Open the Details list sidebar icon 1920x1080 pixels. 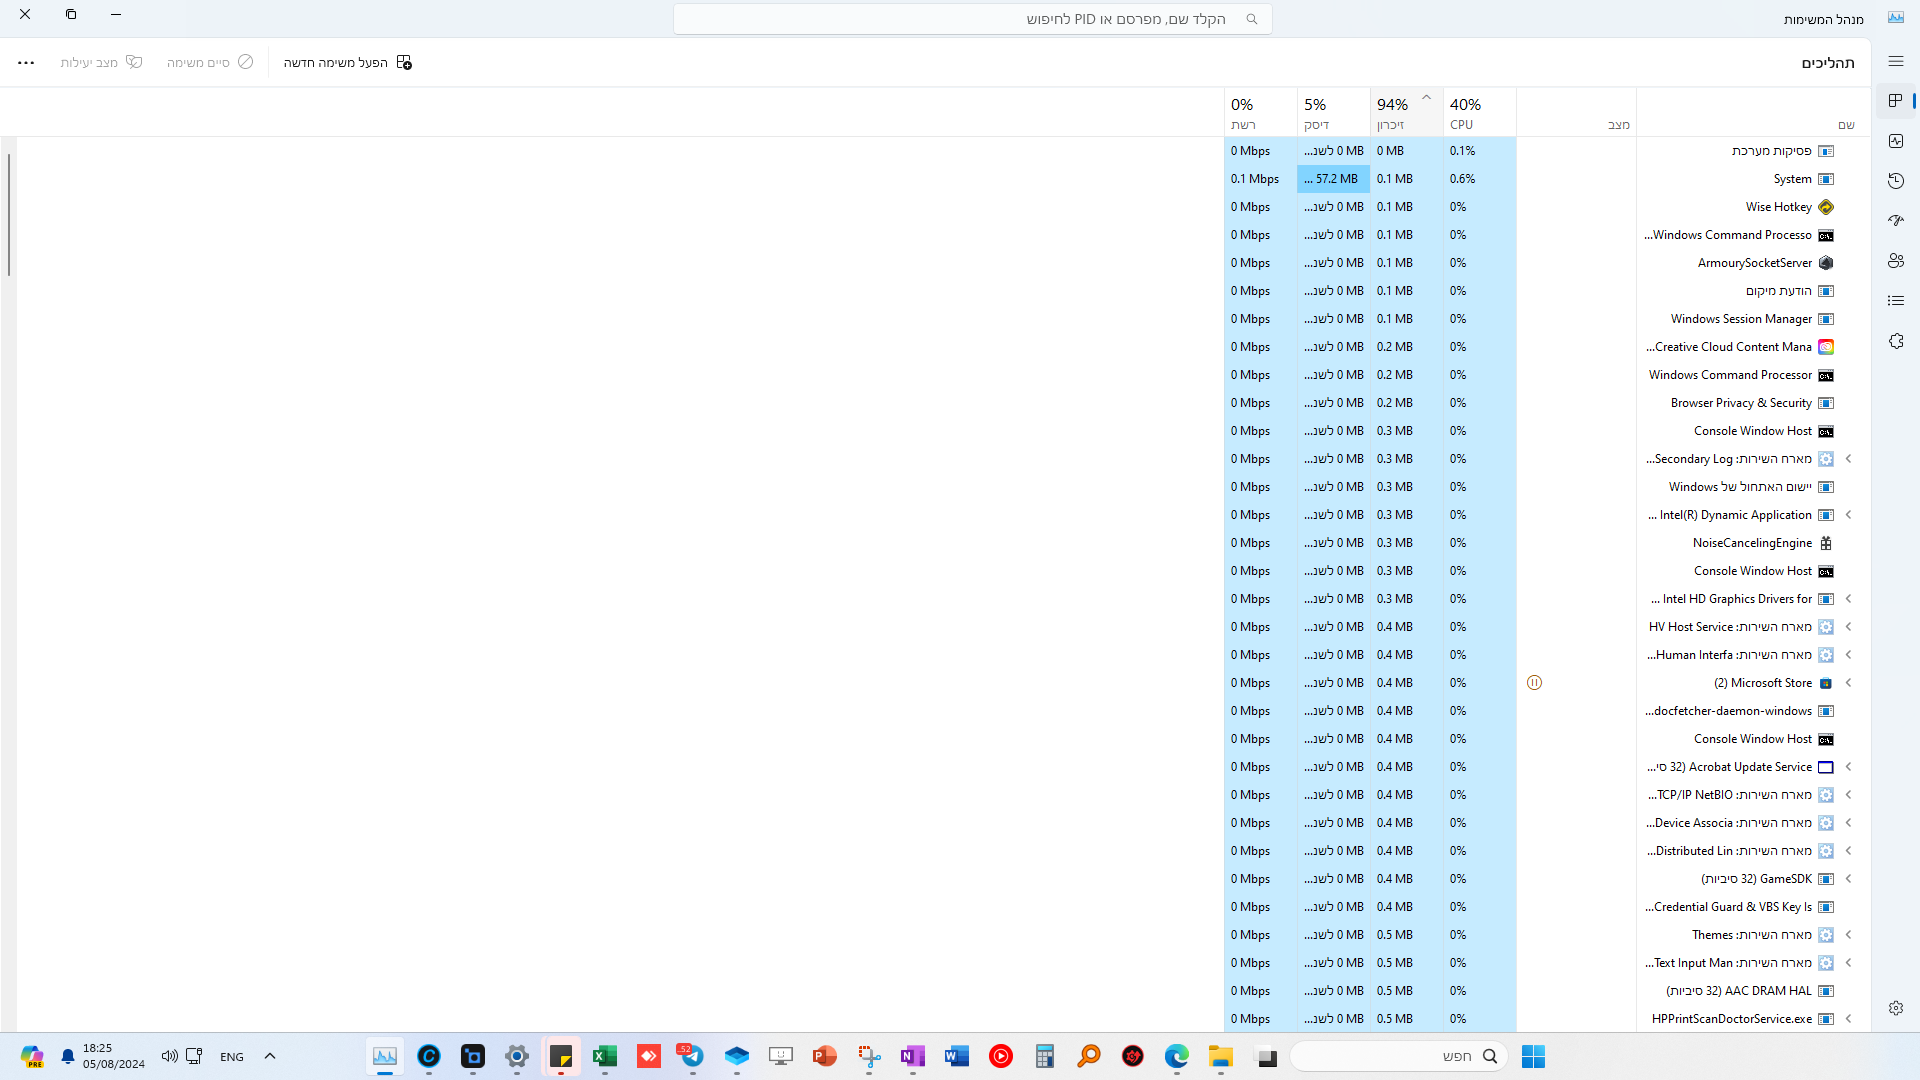(1896, 301)
